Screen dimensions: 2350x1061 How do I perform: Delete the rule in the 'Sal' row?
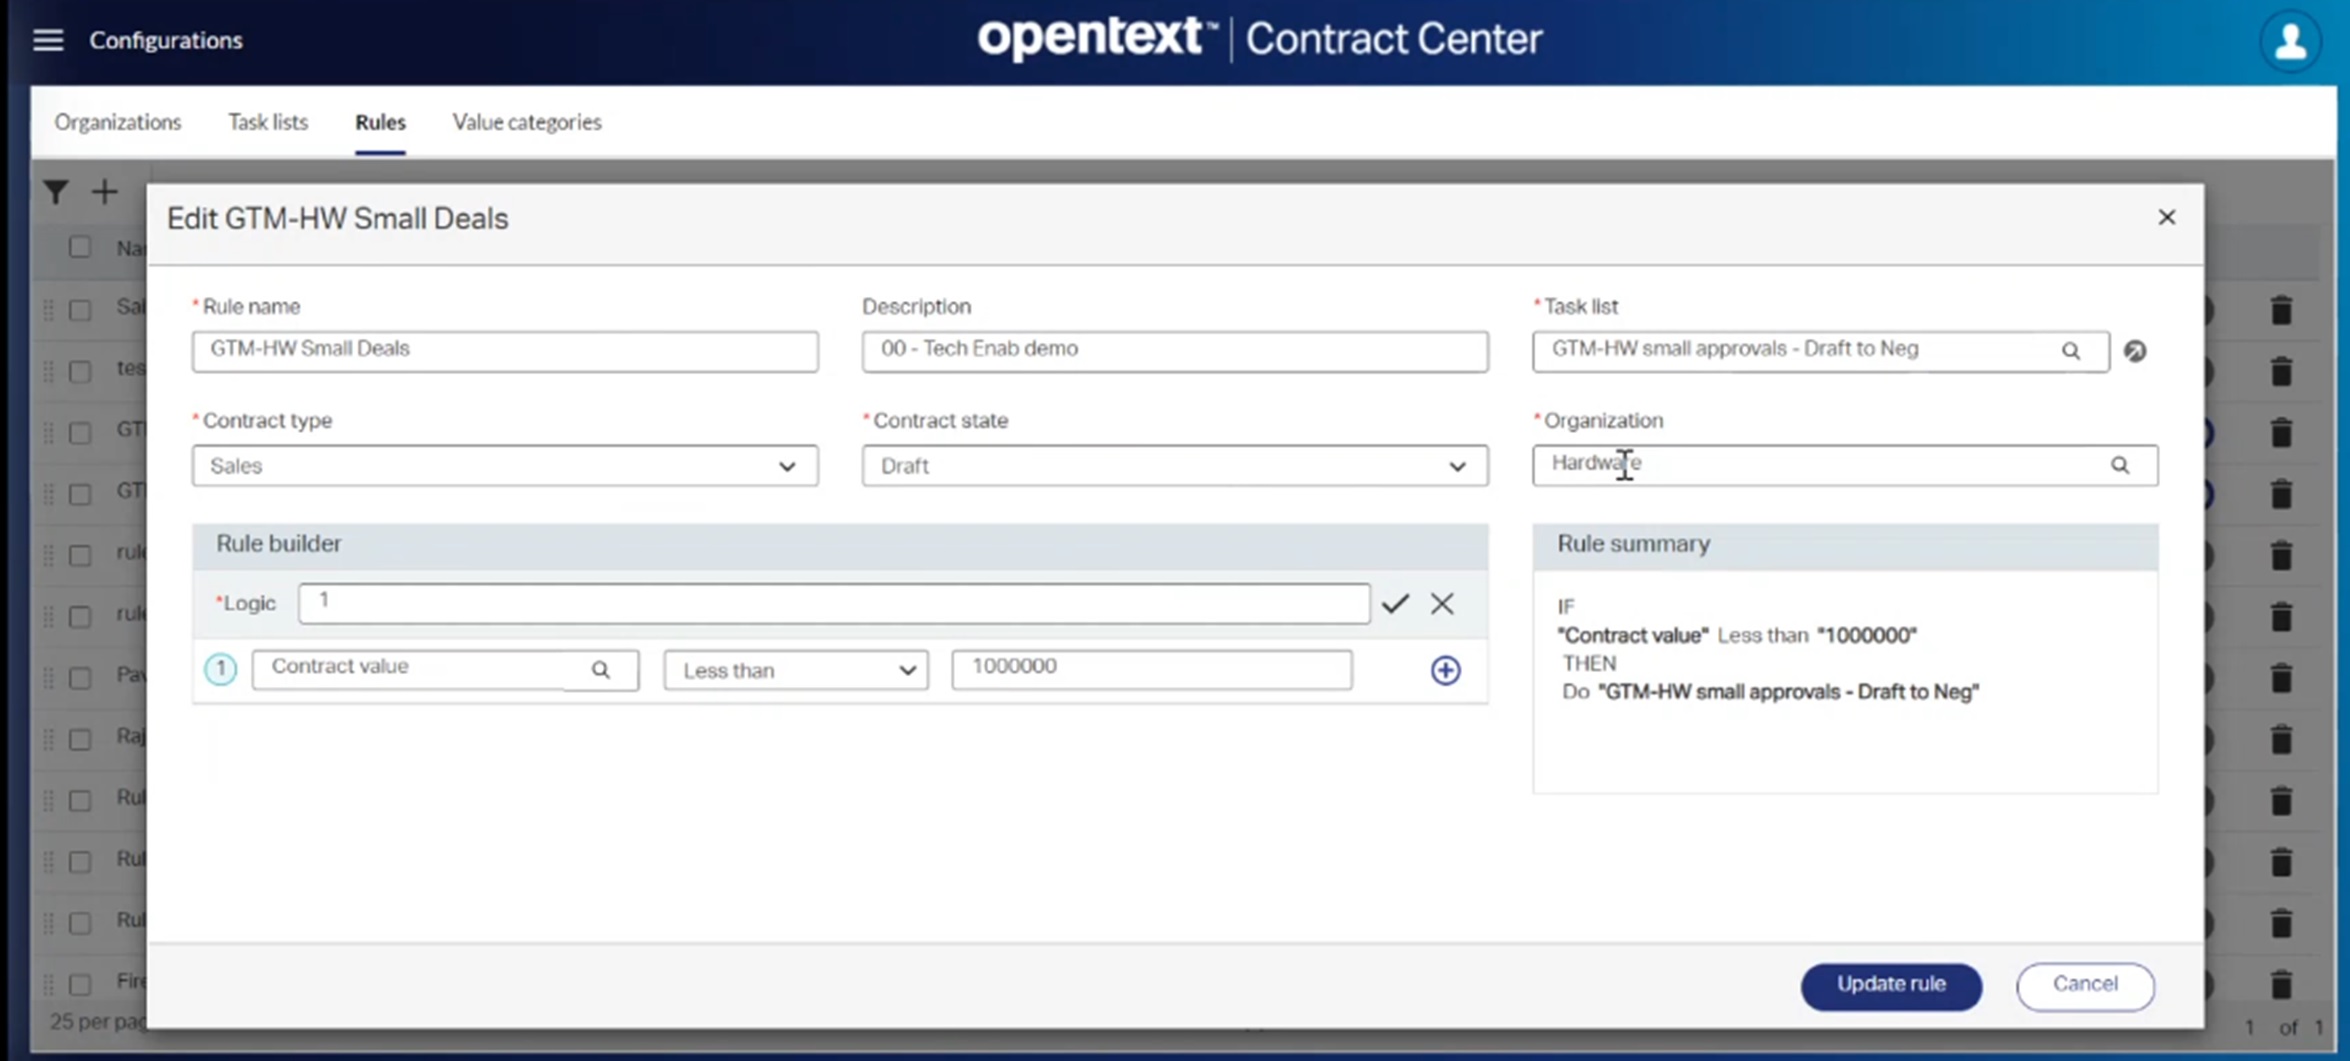click(2281, 311)
